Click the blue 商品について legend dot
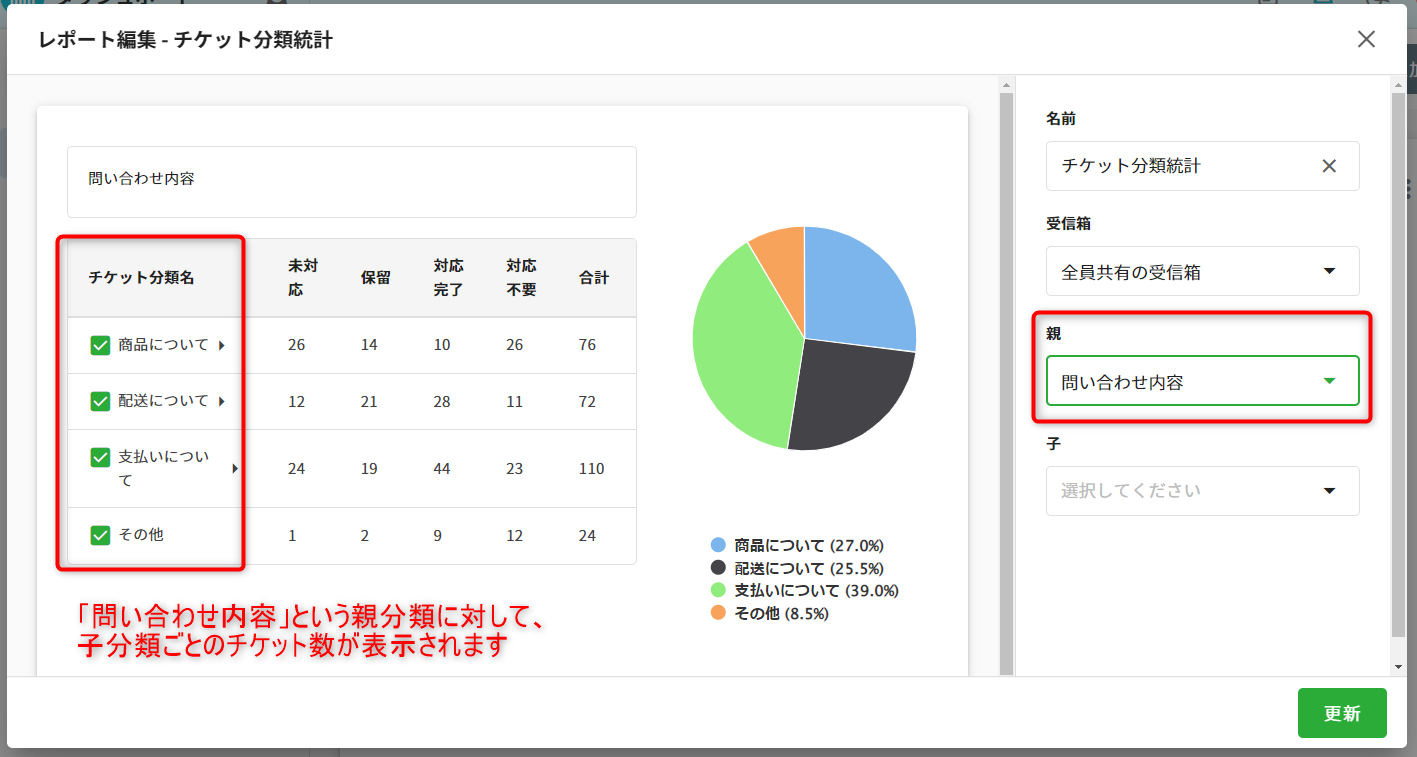The image size is (1417, 757). click(x=718, y=545)
